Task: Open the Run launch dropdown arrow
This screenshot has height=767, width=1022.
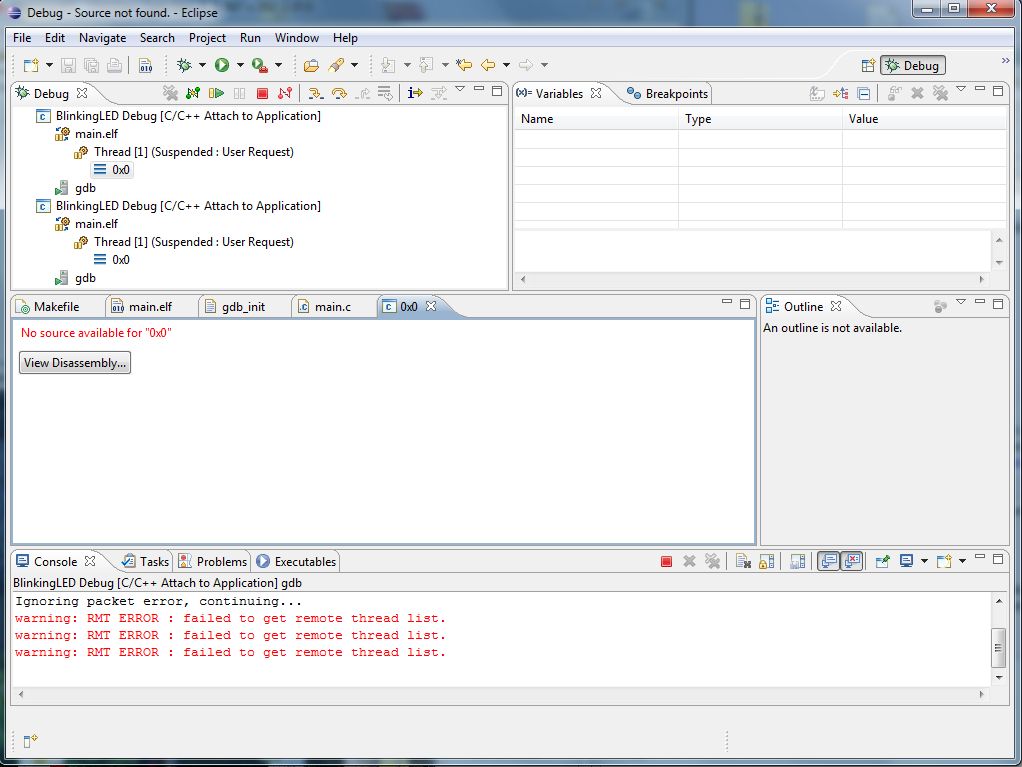Action: (240, 65)
